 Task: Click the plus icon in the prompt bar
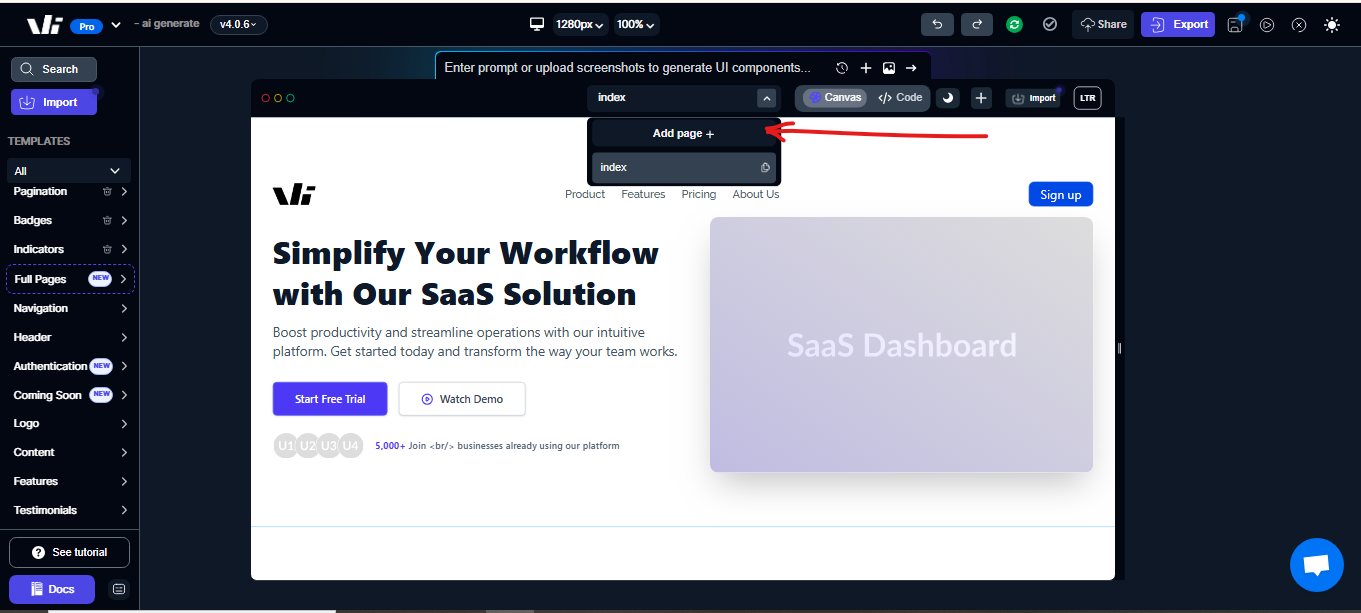click(x=866, y=68)
